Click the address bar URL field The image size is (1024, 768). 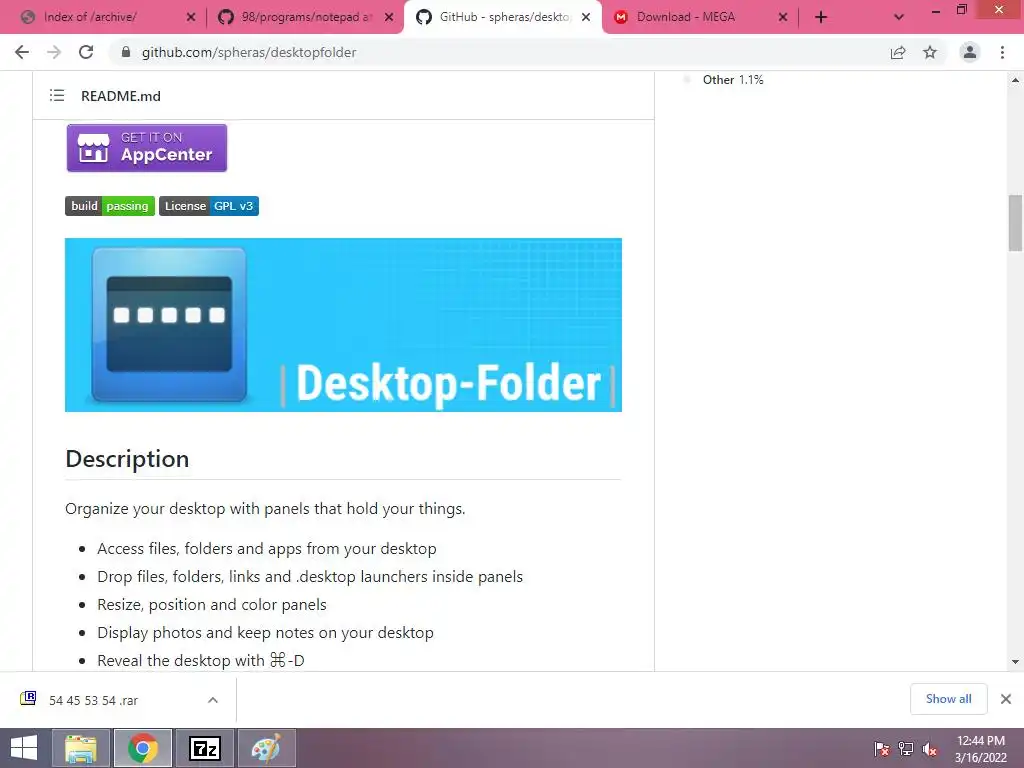point(496,52)
